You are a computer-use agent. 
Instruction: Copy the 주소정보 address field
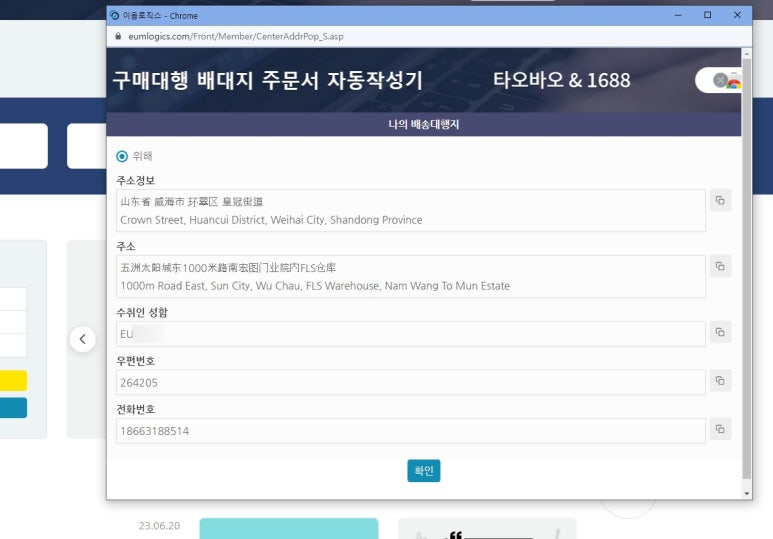720,200
